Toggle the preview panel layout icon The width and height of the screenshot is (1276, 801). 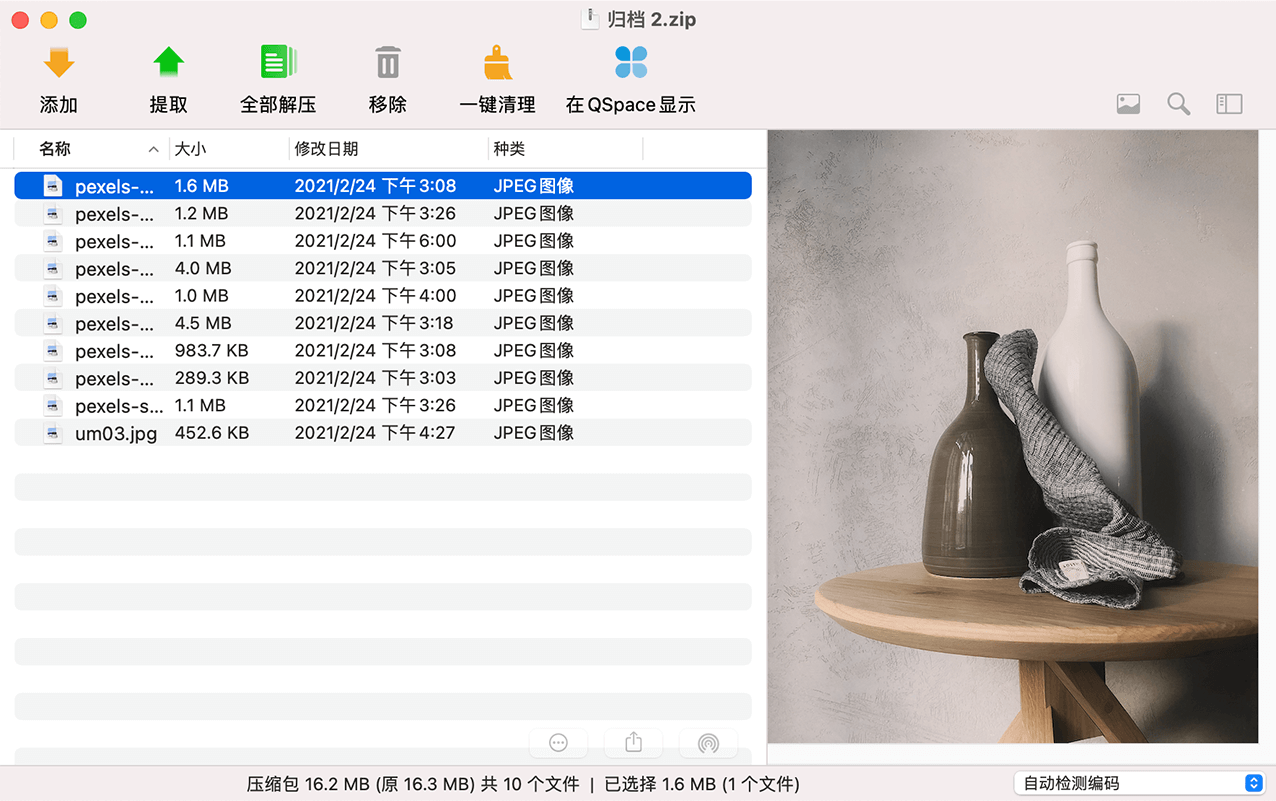[1229, 103]
